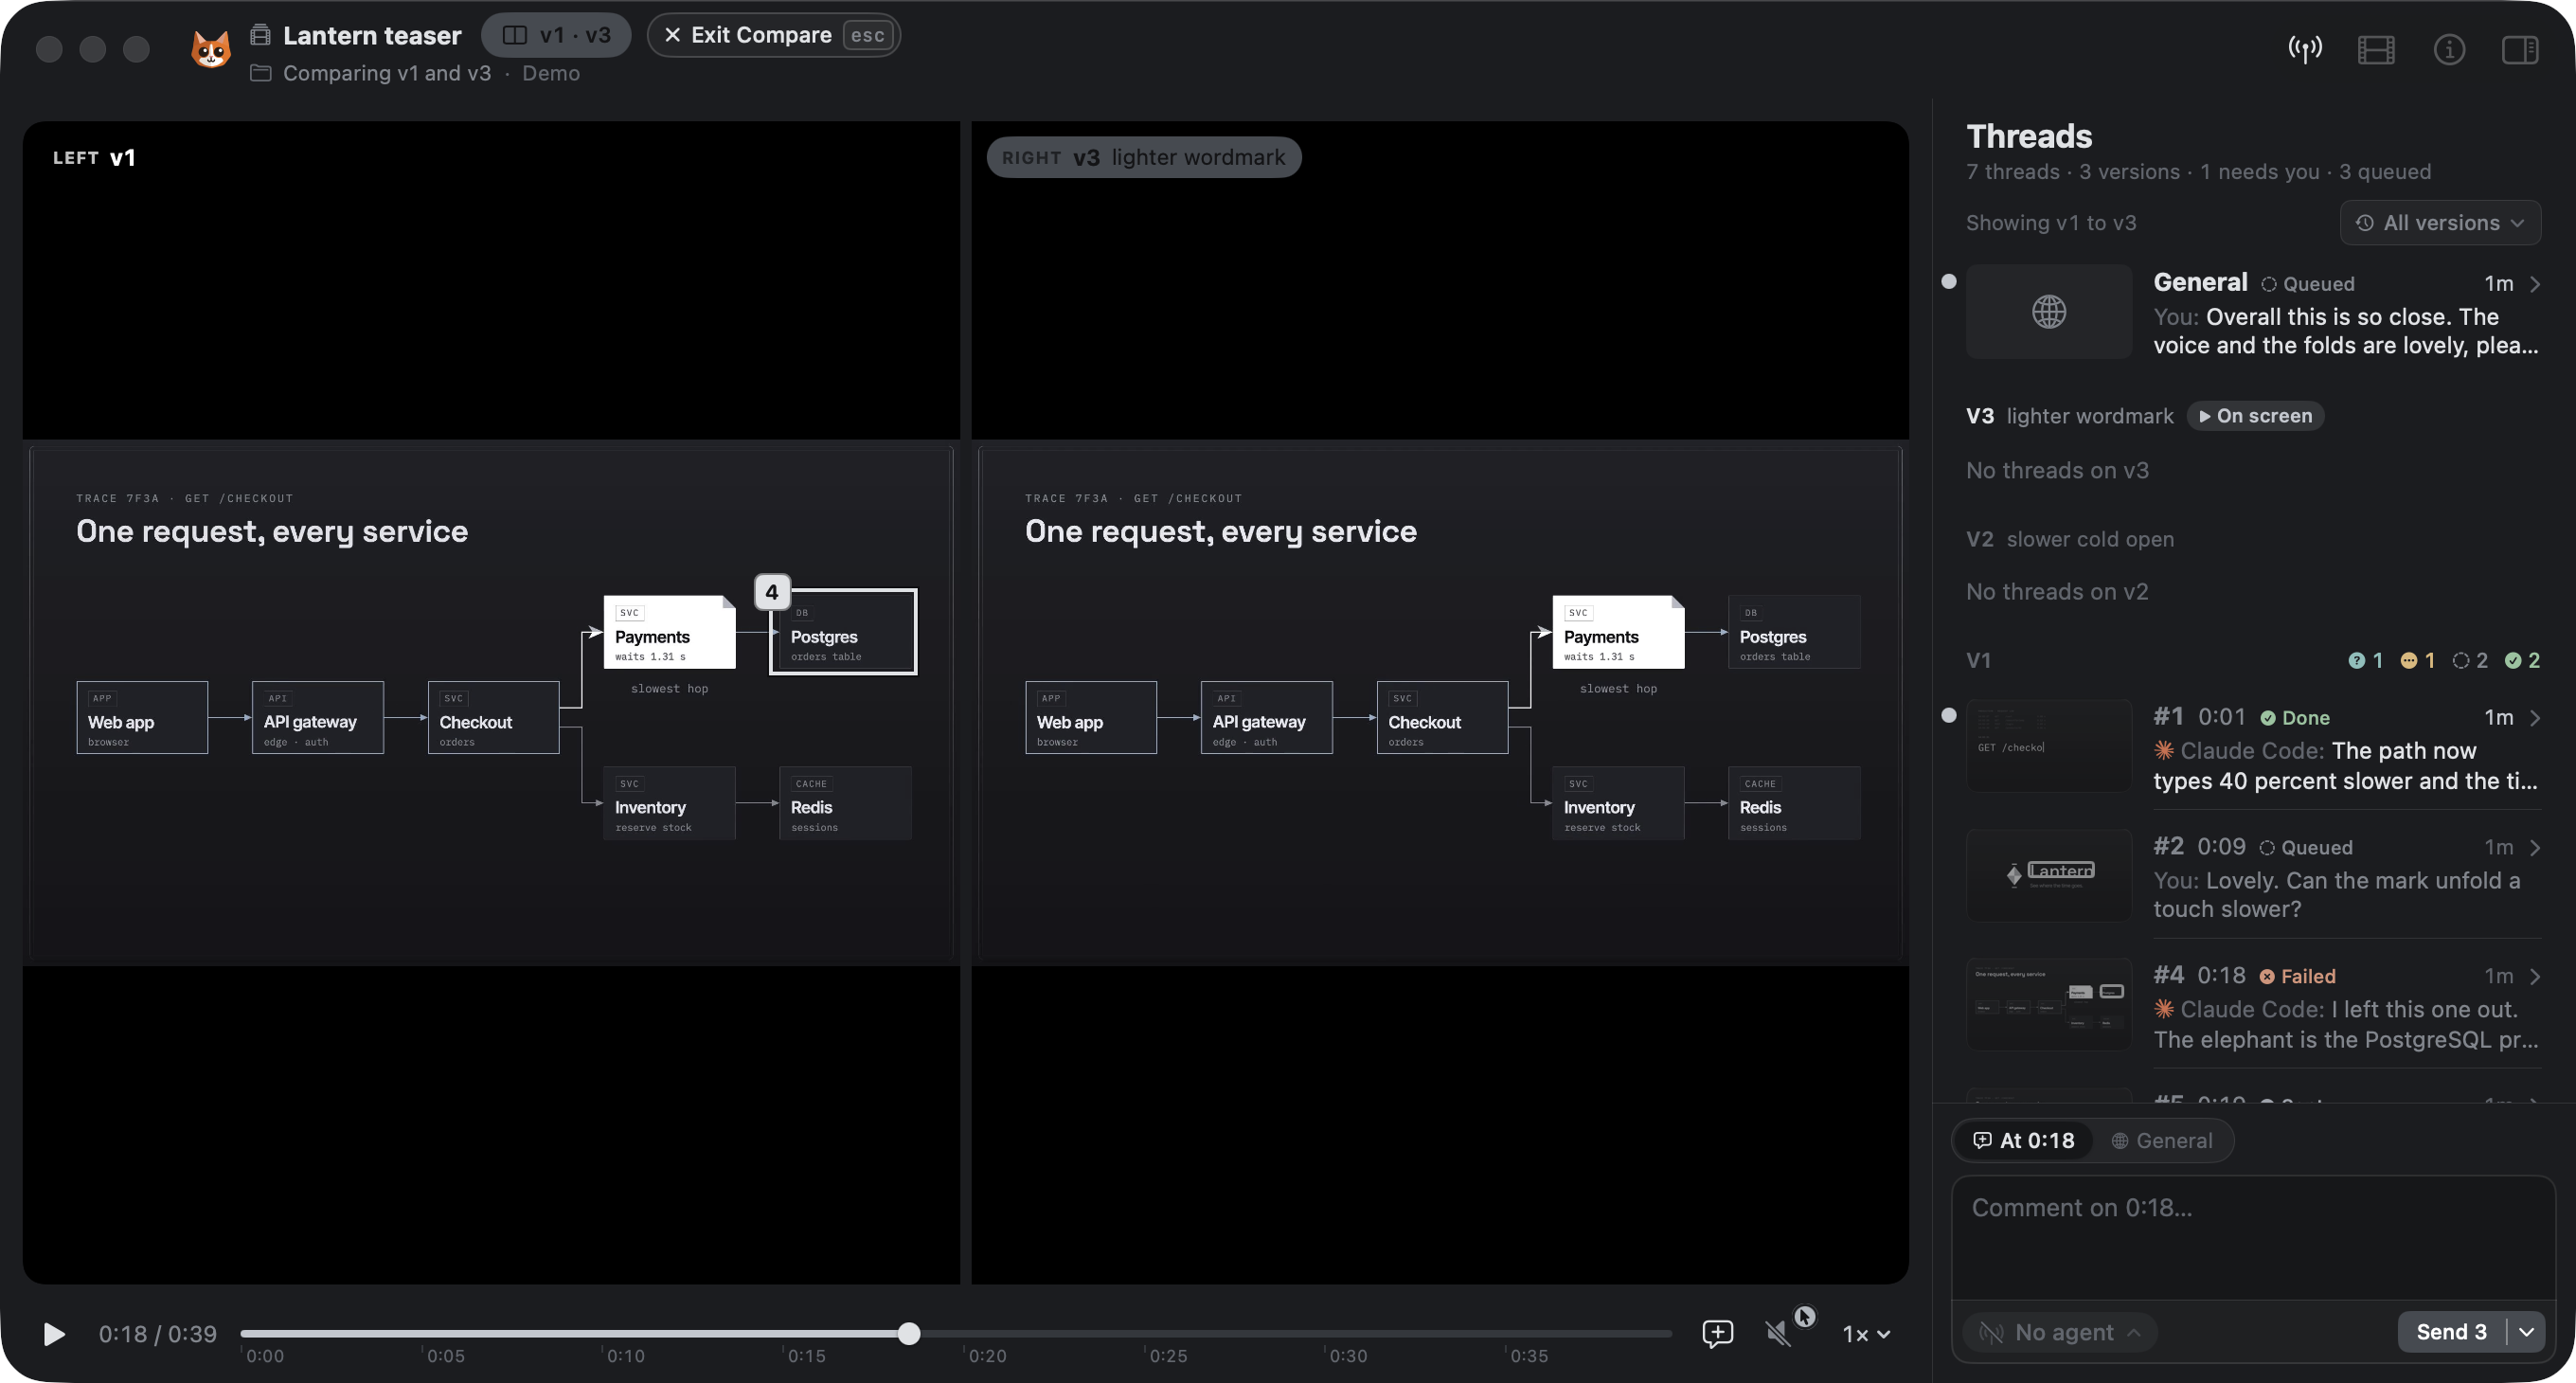The width and height of the screenshot is (2576, 1383).
Task: Click the LEFT v1 label
Action: click(x=94, y=157)
